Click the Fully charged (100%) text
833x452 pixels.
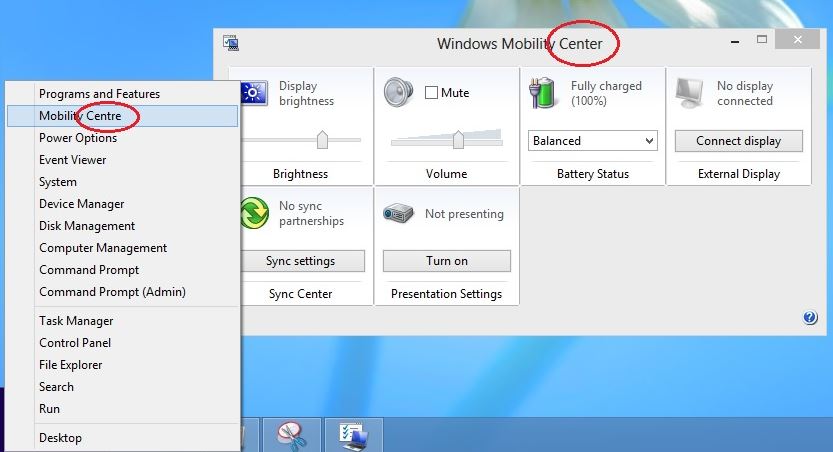[606, 93]
